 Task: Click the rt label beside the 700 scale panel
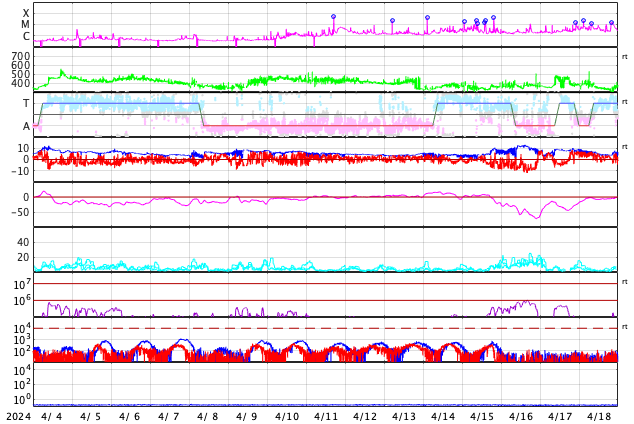click(x=625, y=57)
